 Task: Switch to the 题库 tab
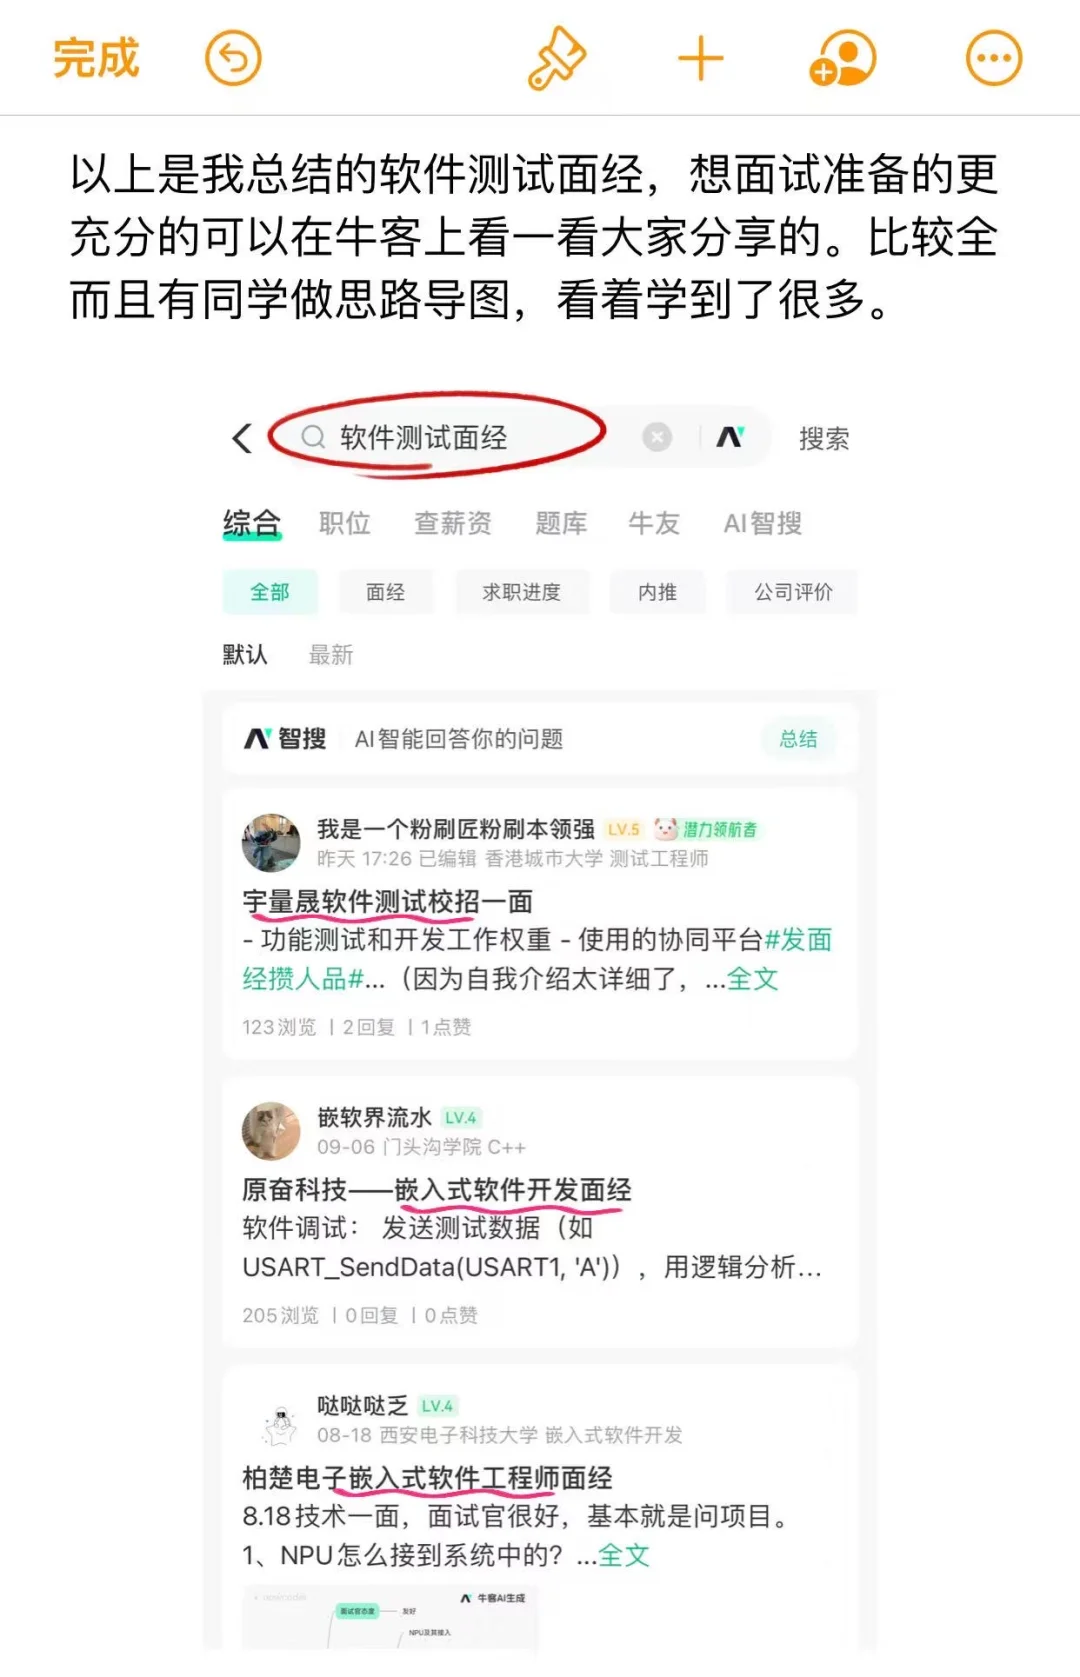point(561,523)
